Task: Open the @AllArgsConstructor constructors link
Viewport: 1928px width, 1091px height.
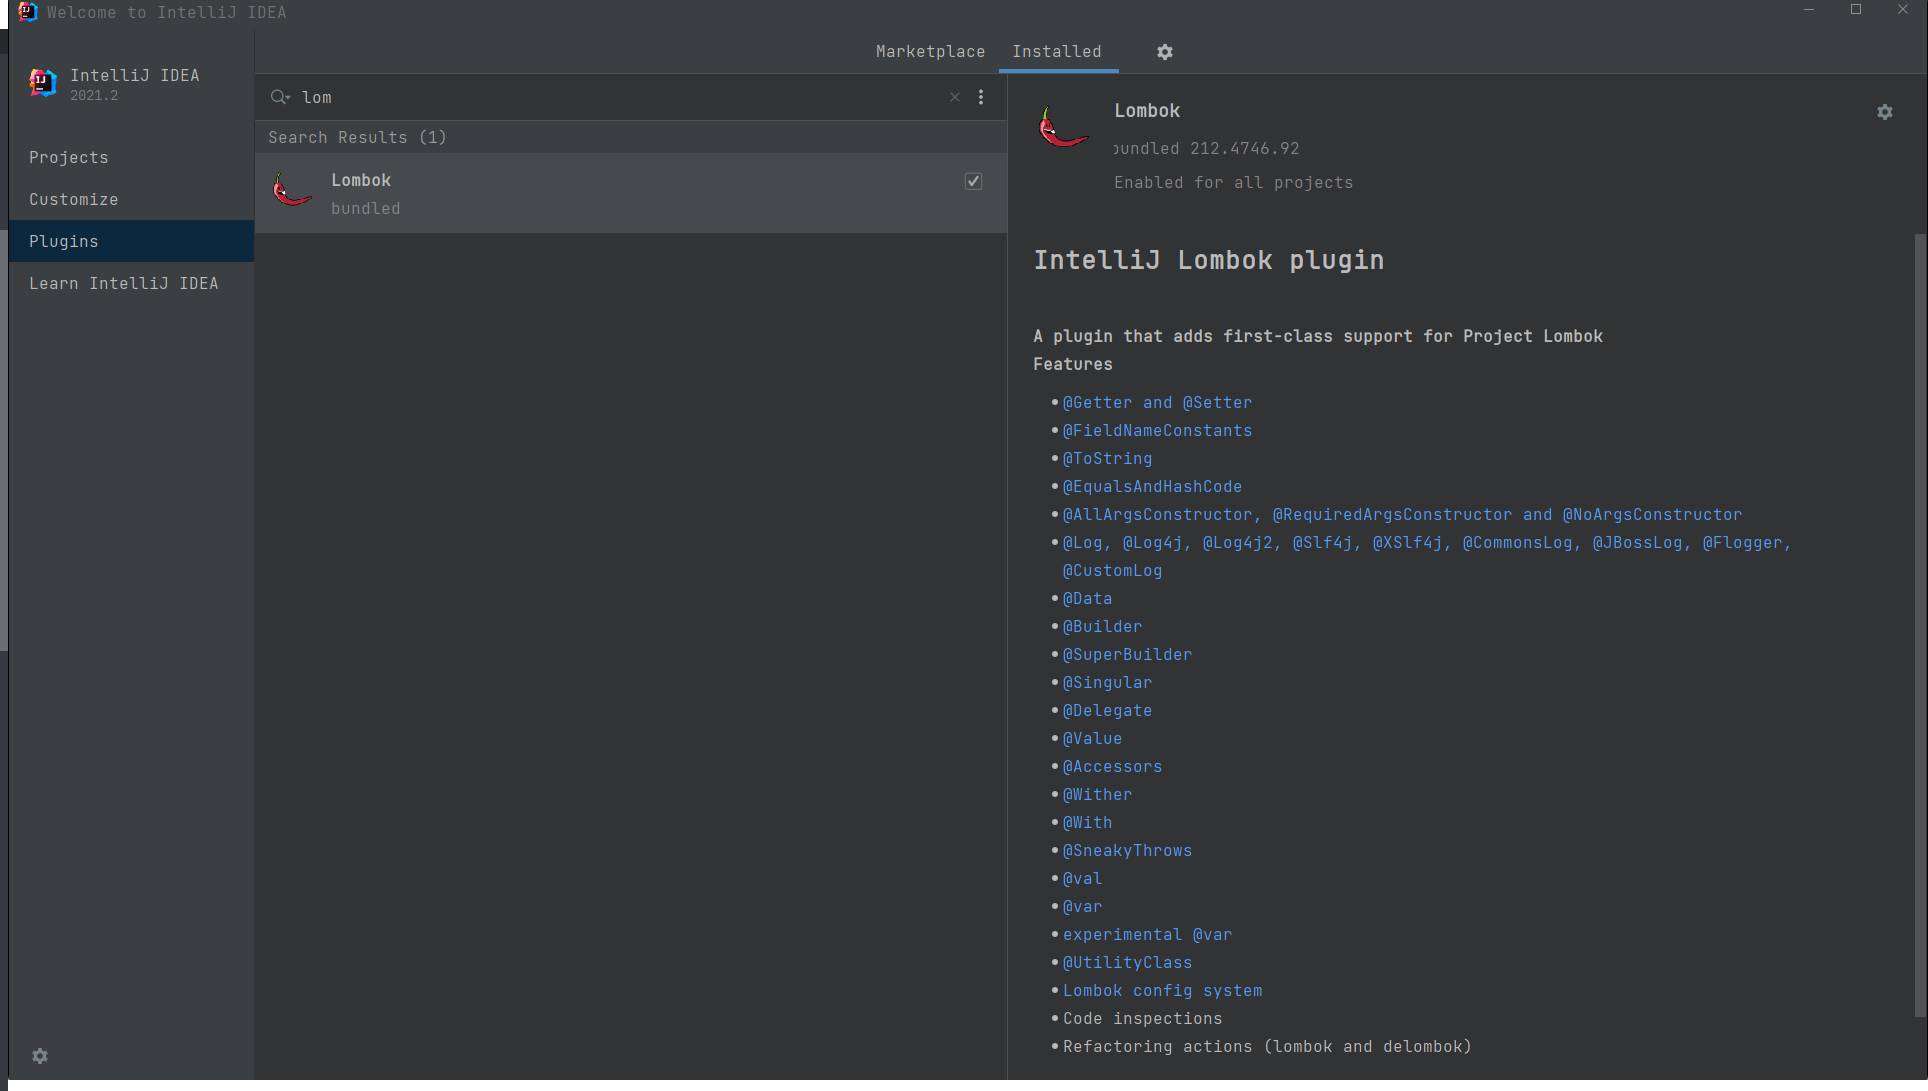Action: click(x=1402, y=515)
